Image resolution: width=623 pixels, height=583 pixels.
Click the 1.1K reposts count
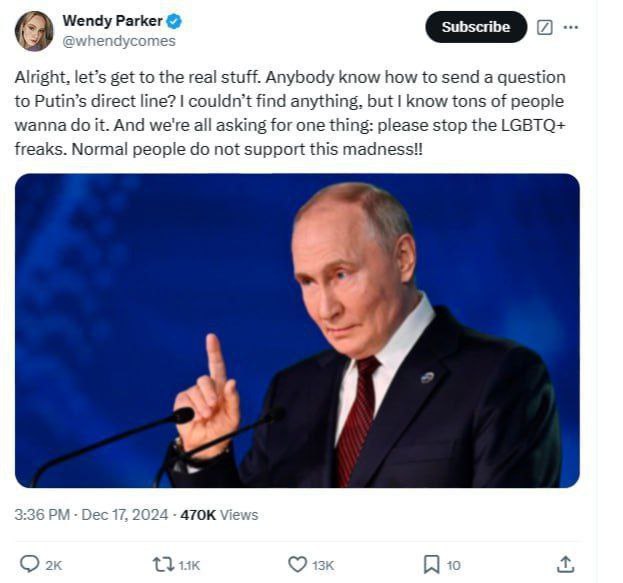[x=189, y=565]
